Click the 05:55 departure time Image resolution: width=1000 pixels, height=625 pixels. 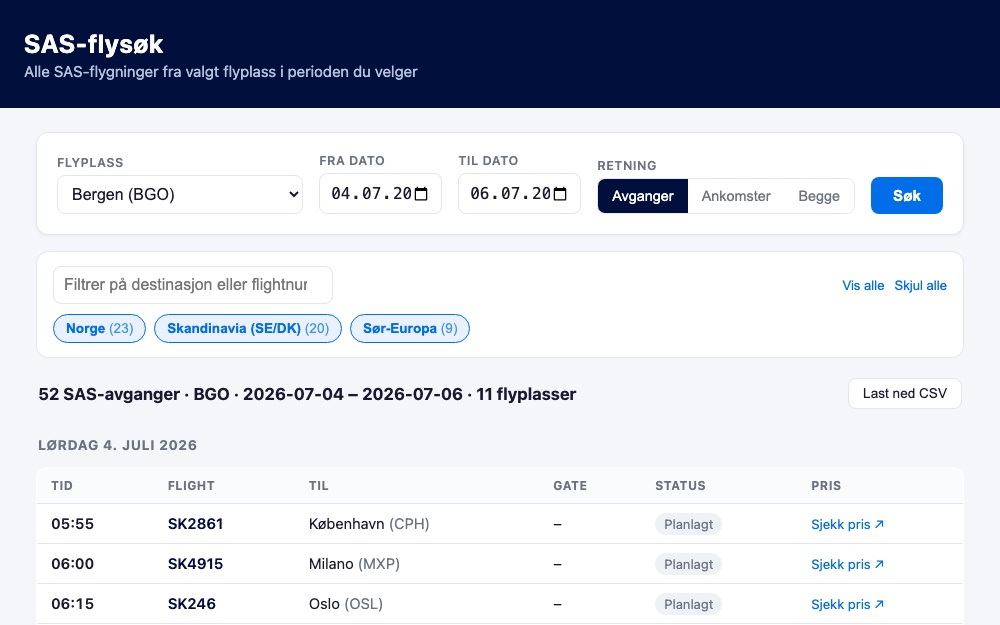[x=73, y=524]
